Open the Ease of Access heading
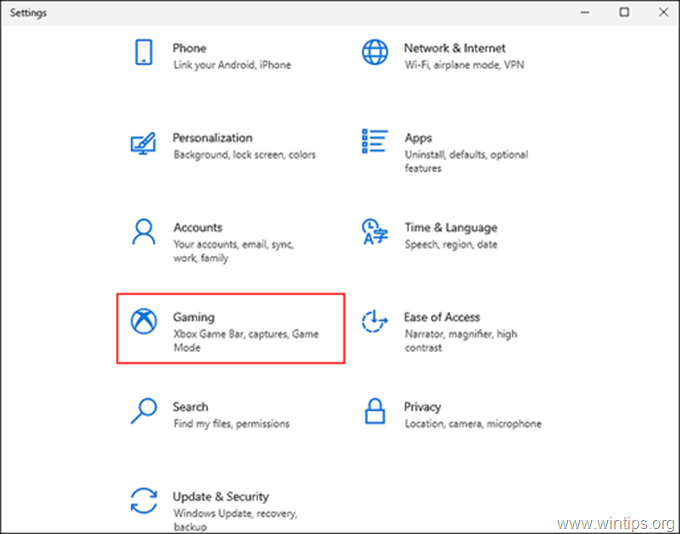 coord(442,317)
